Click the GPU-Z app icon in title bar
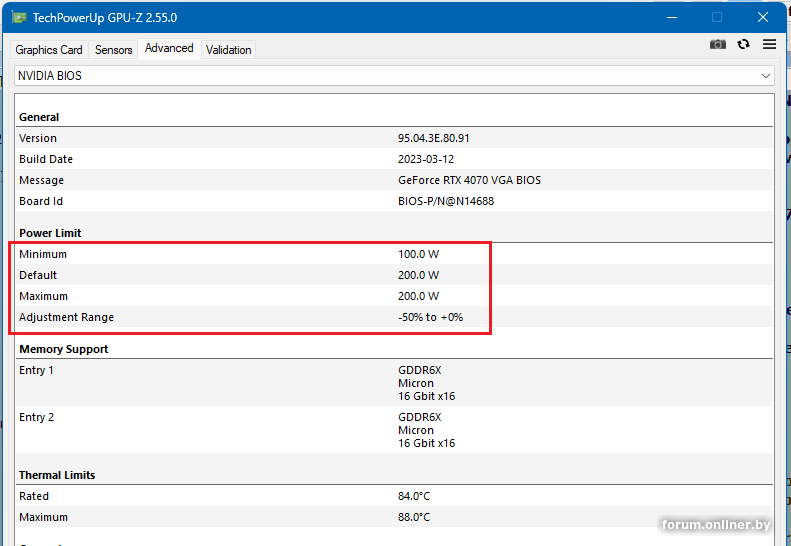 point(19,17)
